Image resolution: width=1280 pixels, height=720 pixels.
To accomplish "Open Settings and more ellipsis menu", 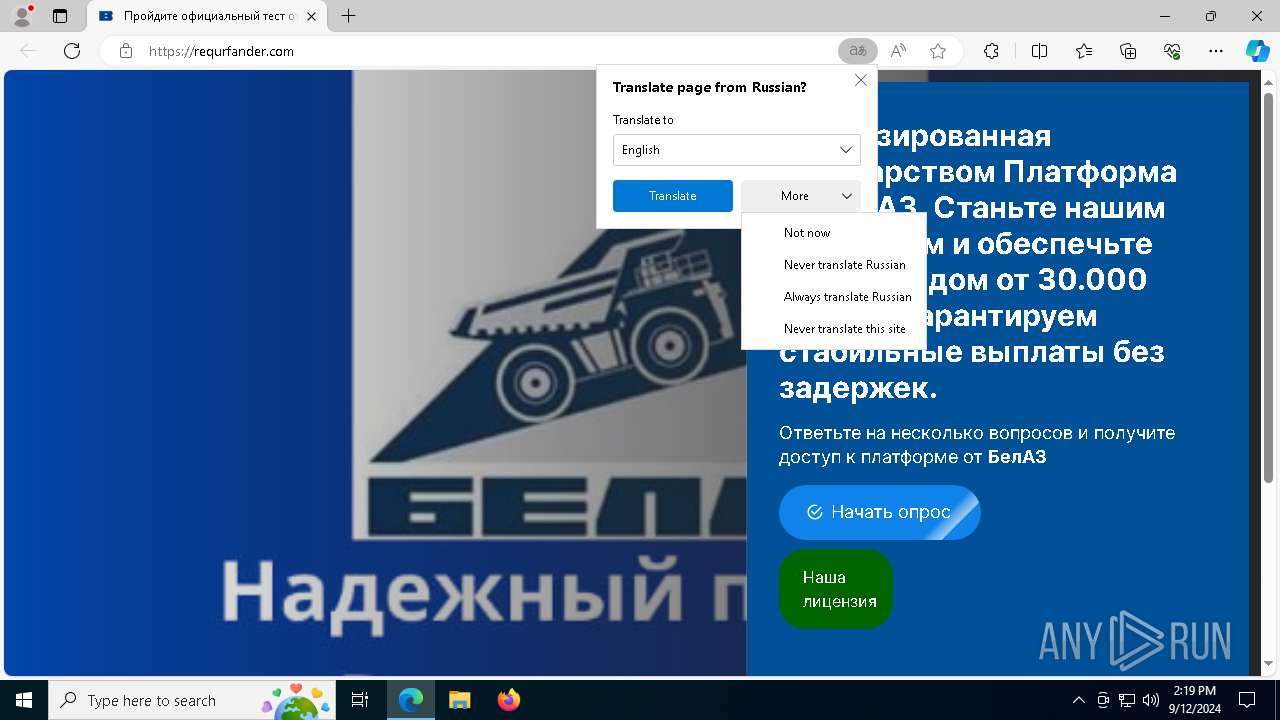I will 1216,51.
